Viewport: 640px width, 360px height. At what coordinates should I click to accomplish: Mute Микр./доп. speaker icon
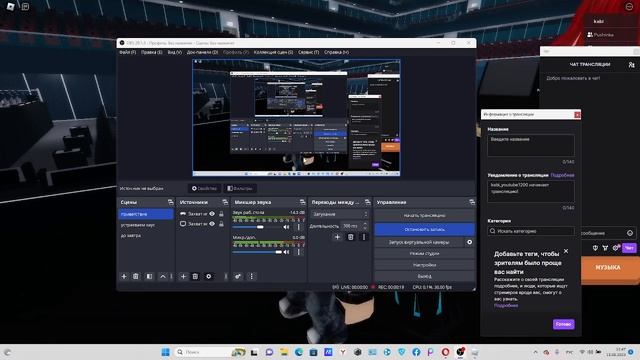click(287, 252)
